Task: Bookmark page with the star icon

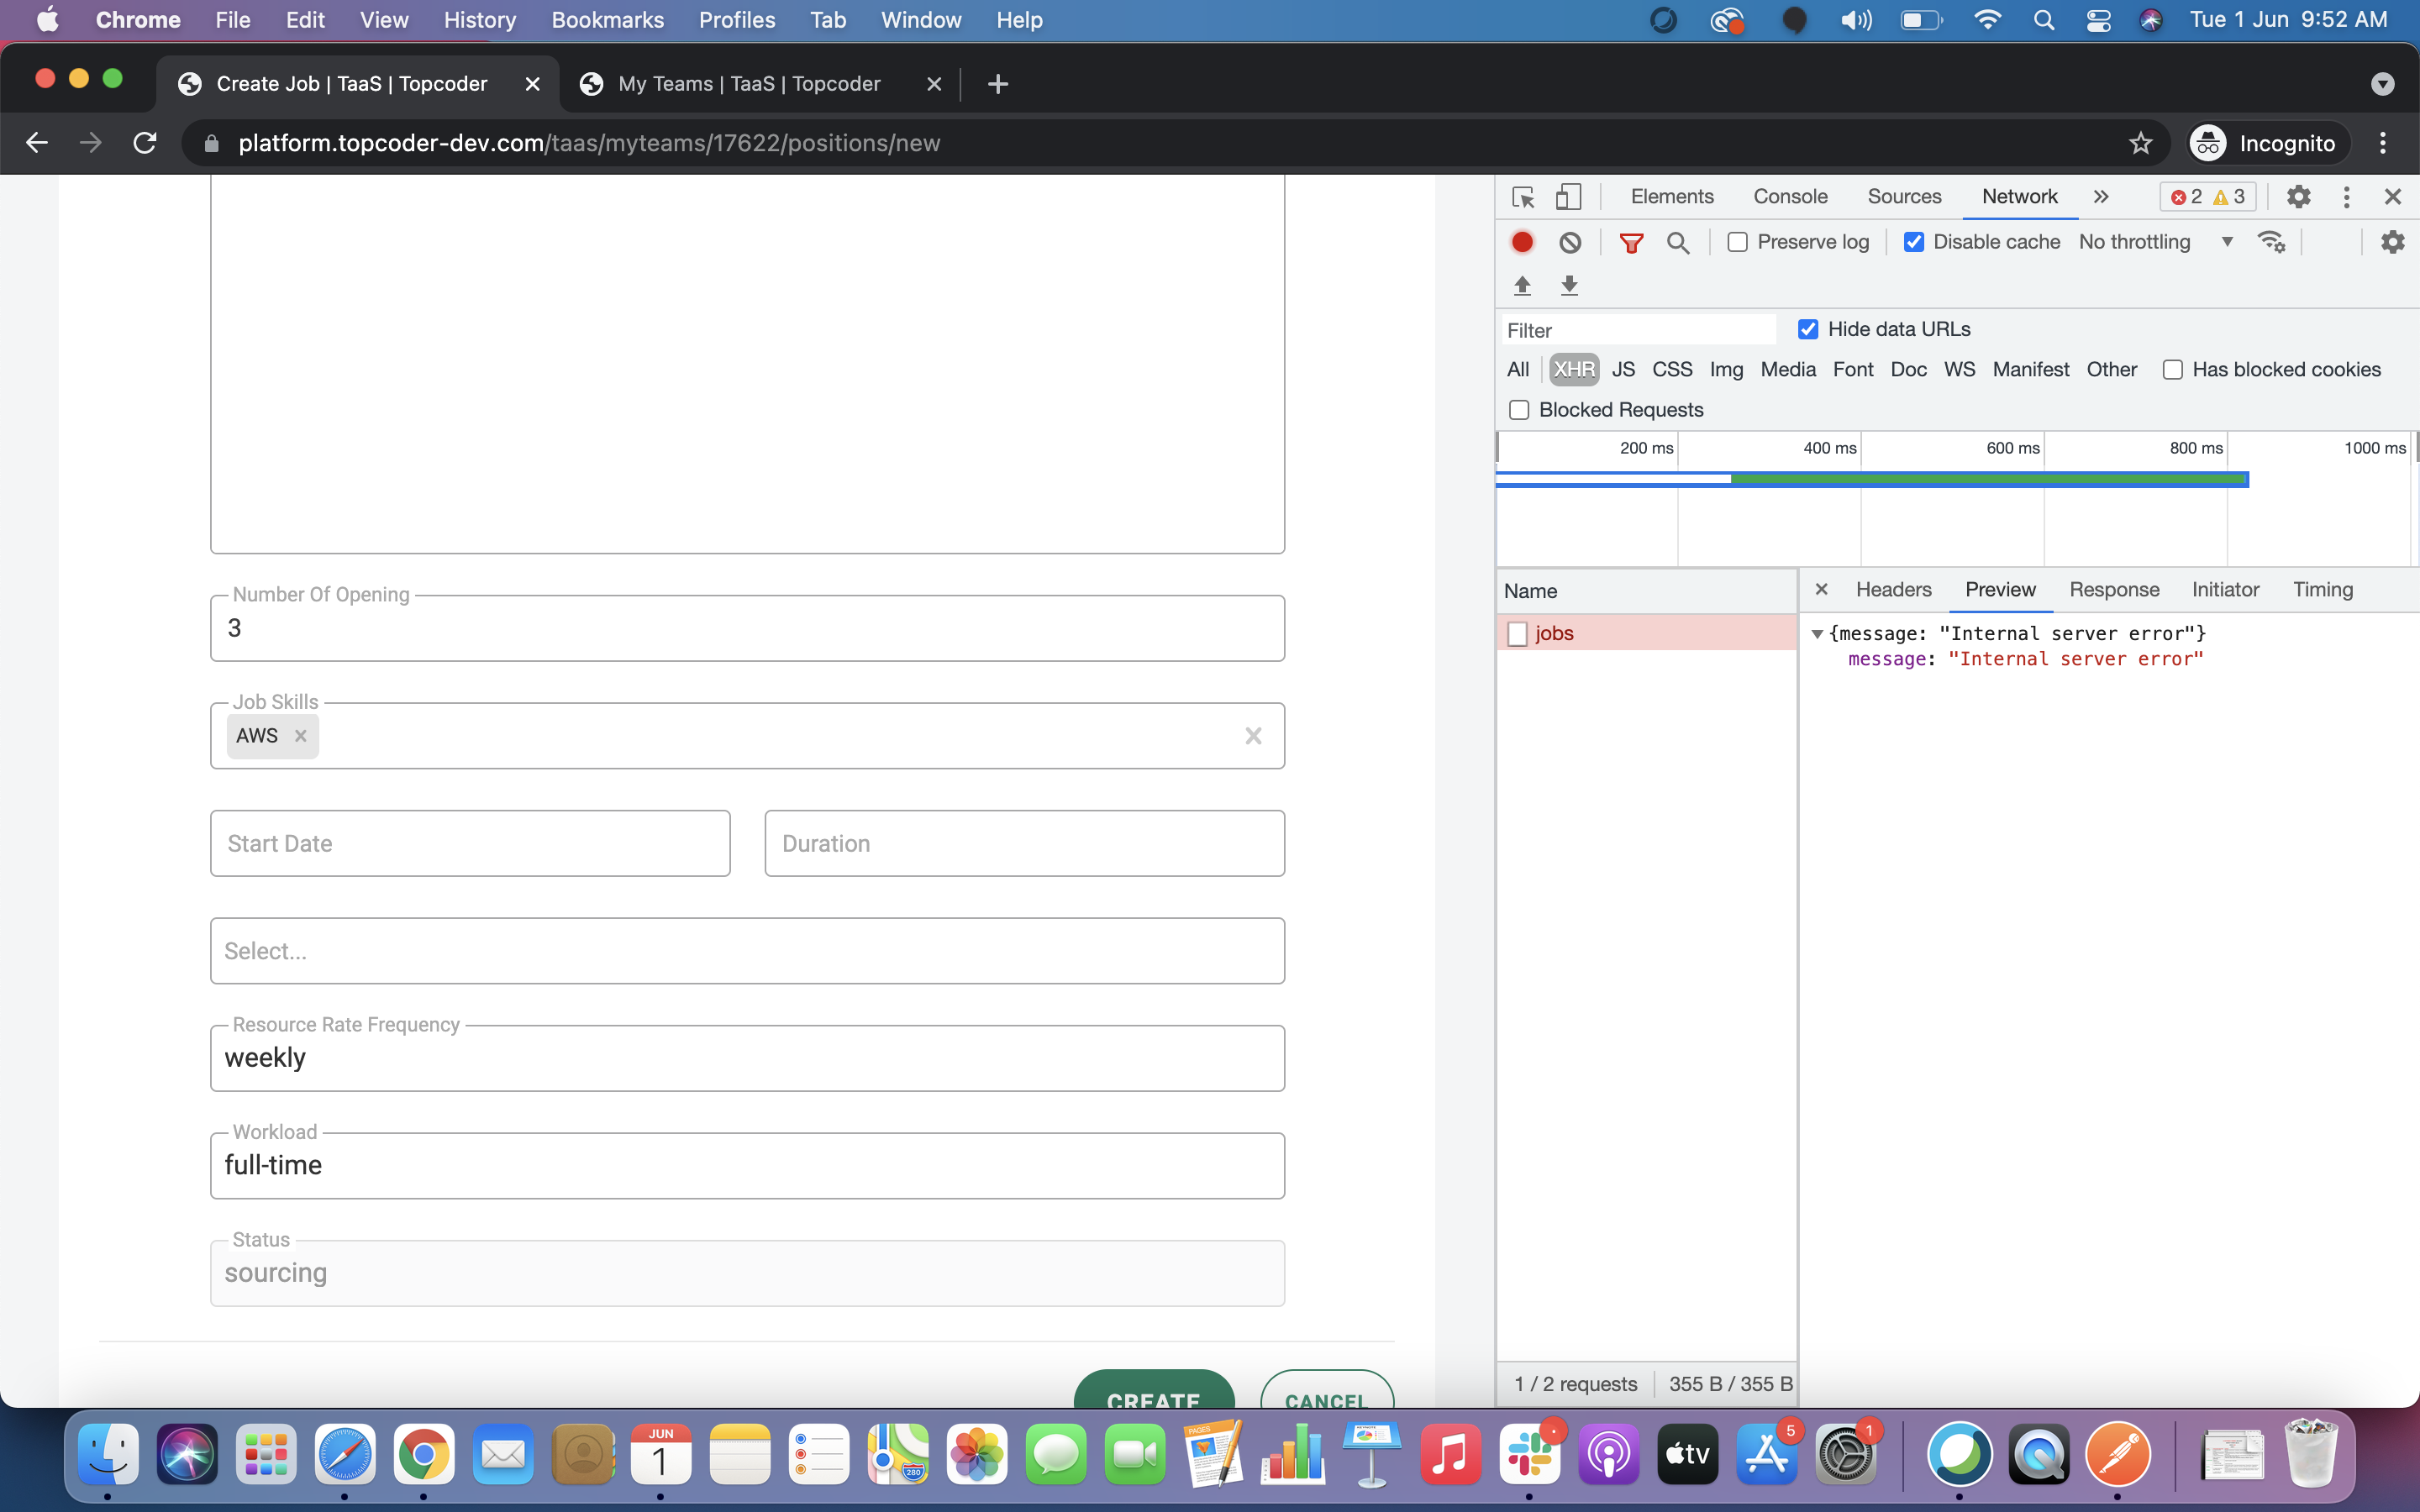Action: pos(2140,143)
